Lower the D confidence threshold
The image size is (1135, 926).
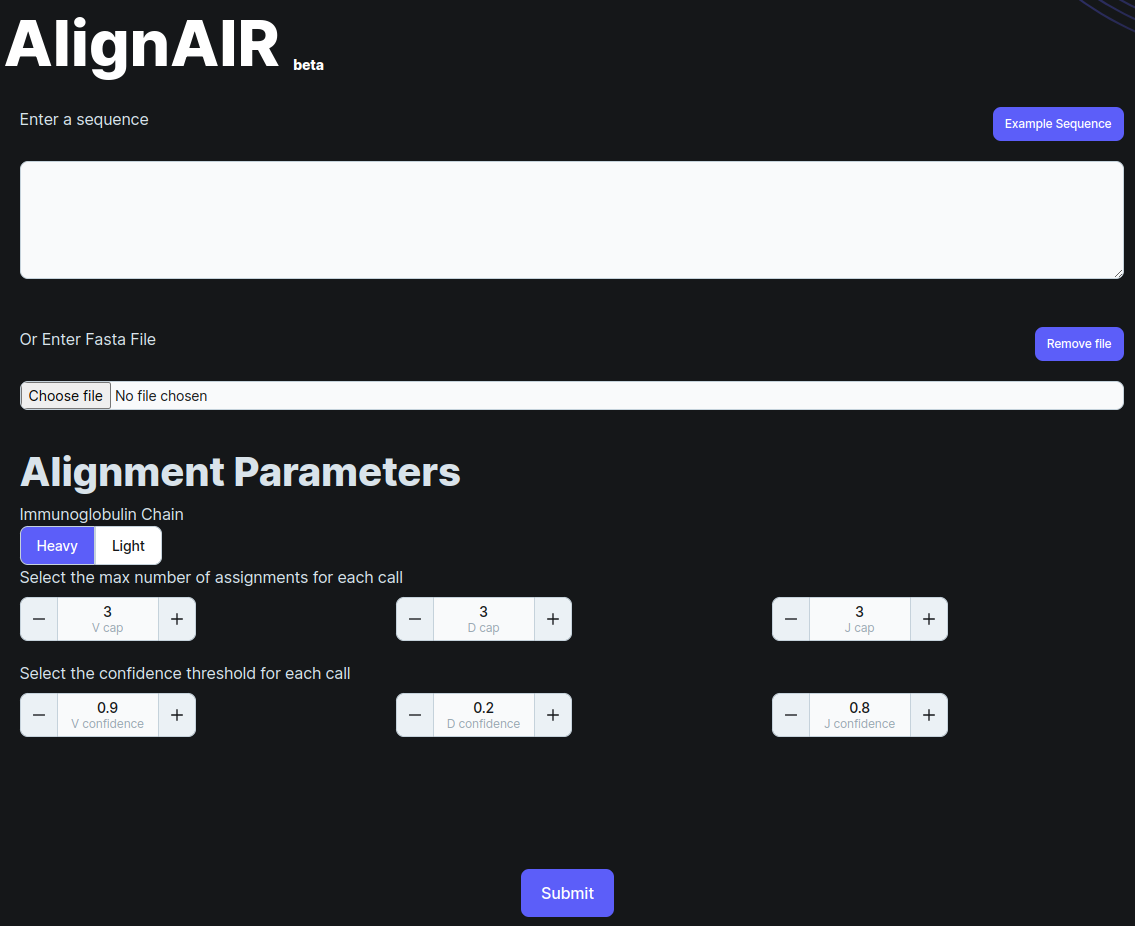point(415,715)
